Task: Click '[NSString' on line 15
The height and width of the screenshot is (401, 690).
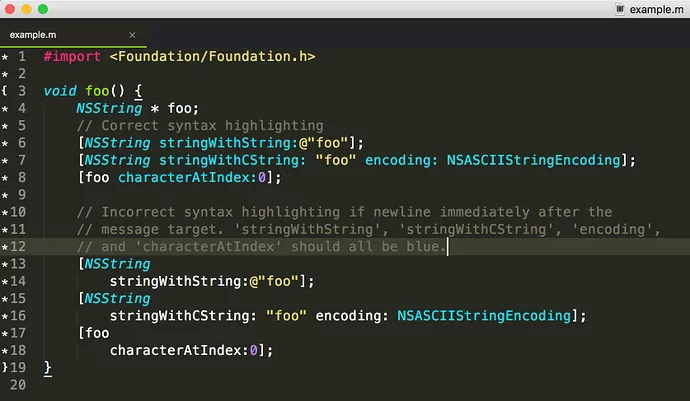Action: 114,298
